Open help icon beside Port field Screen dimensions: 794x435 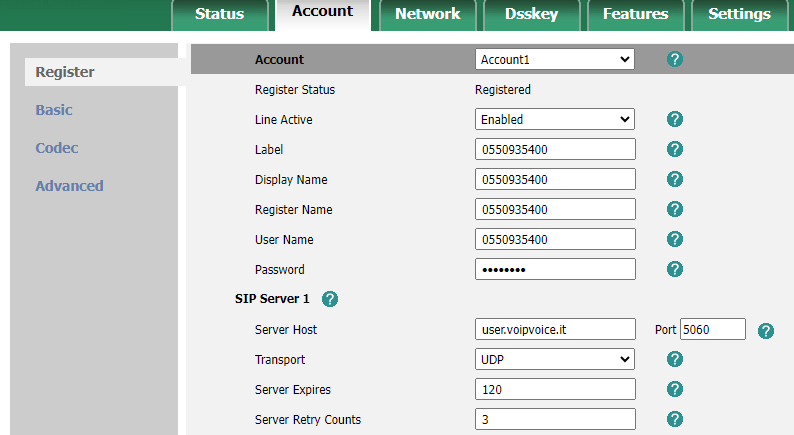(x=766, y=331)
